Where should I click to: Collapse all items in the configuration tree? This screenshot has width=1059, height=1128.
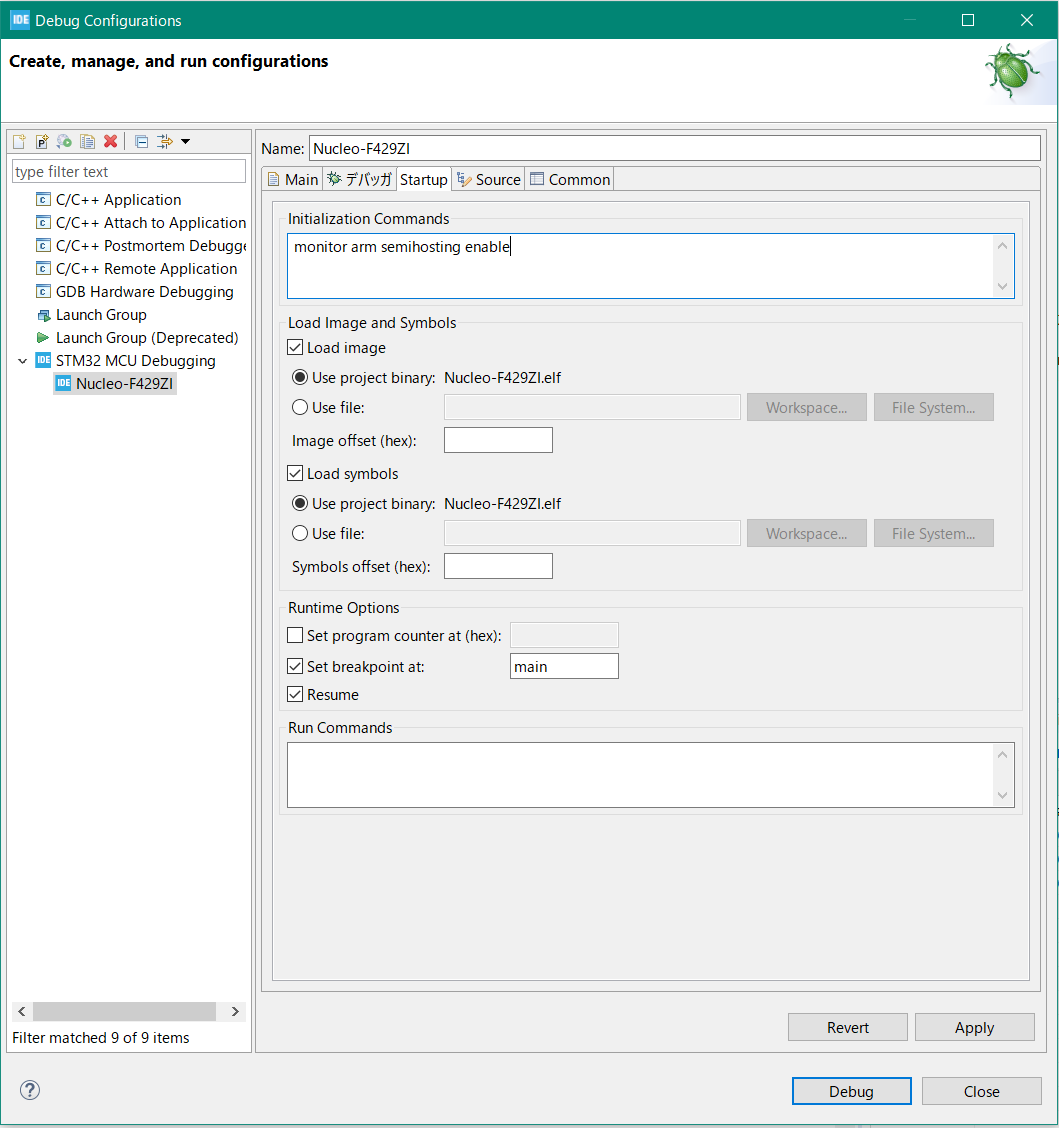click(x=140, y=141)
